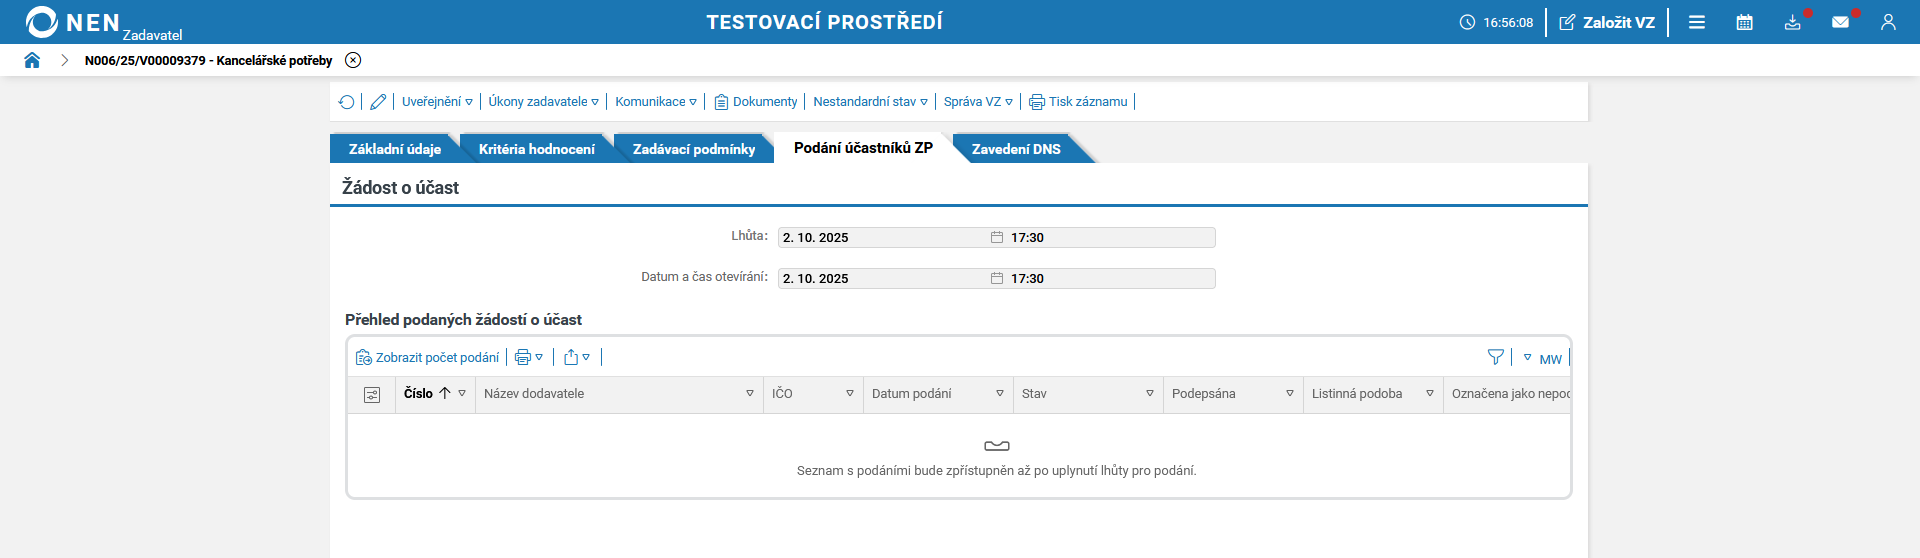Switch to Základní údaje tab
Screen dimensions: 1920x558
coord(394,149)
